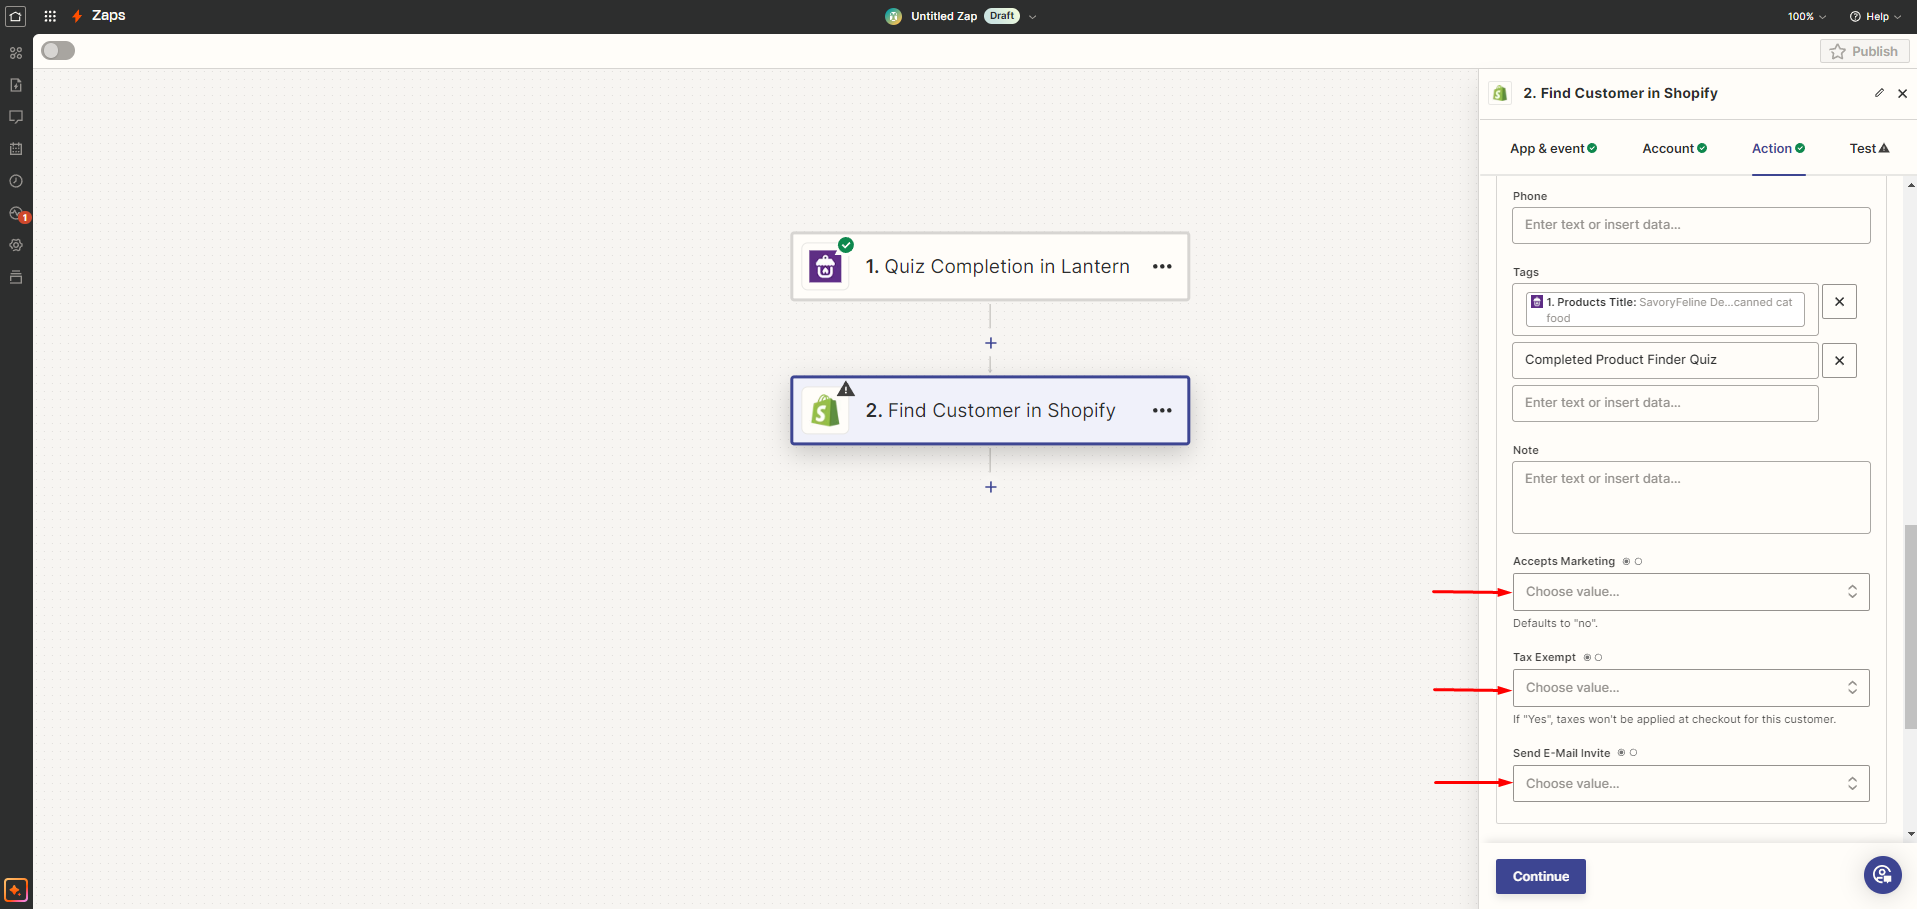
Task: Open the Zapier home icon
Action: tap(16, 16)
